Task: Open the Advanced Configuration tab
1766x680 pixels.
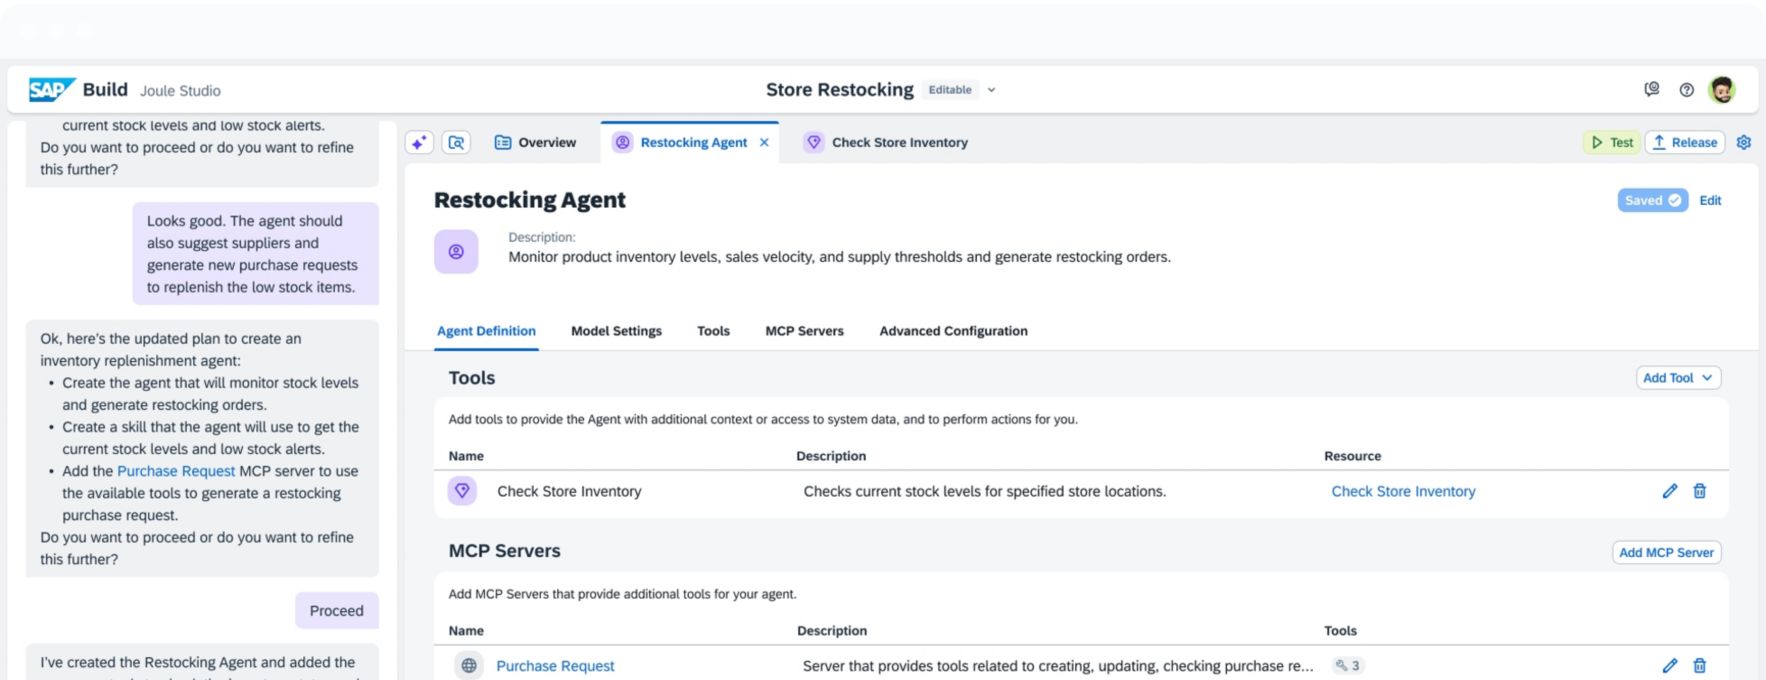Action: click(x=953, y=331)
